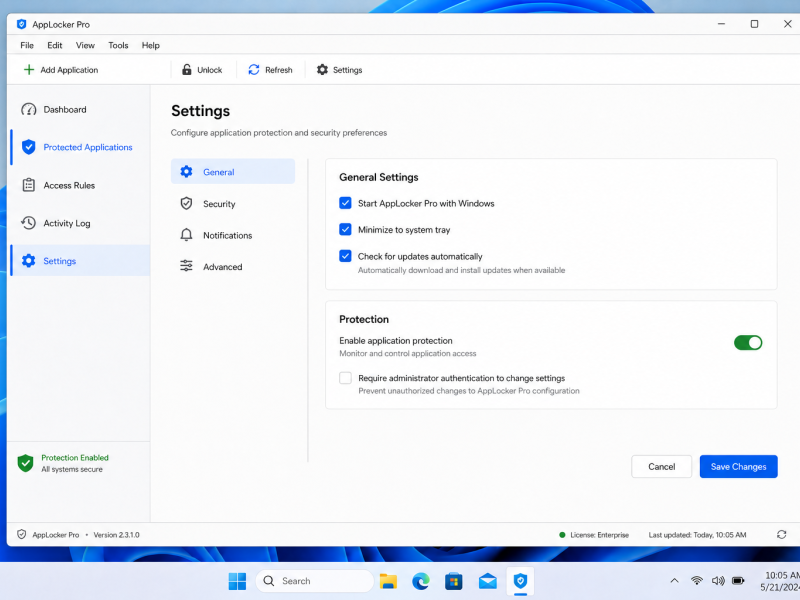
Task: Uncheck Start AppLocker Pro with Windows
Action: (345, 203)
